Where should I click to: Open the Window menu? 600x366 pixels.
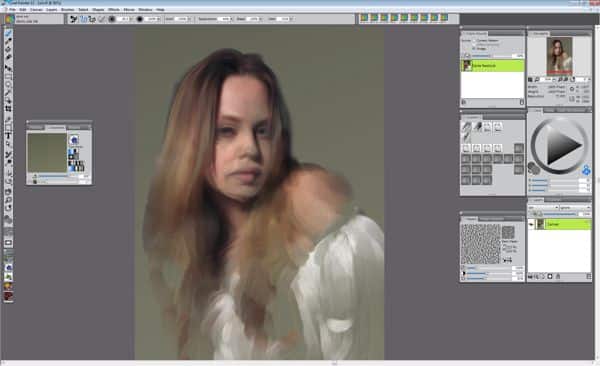click(x=145, y=10)
